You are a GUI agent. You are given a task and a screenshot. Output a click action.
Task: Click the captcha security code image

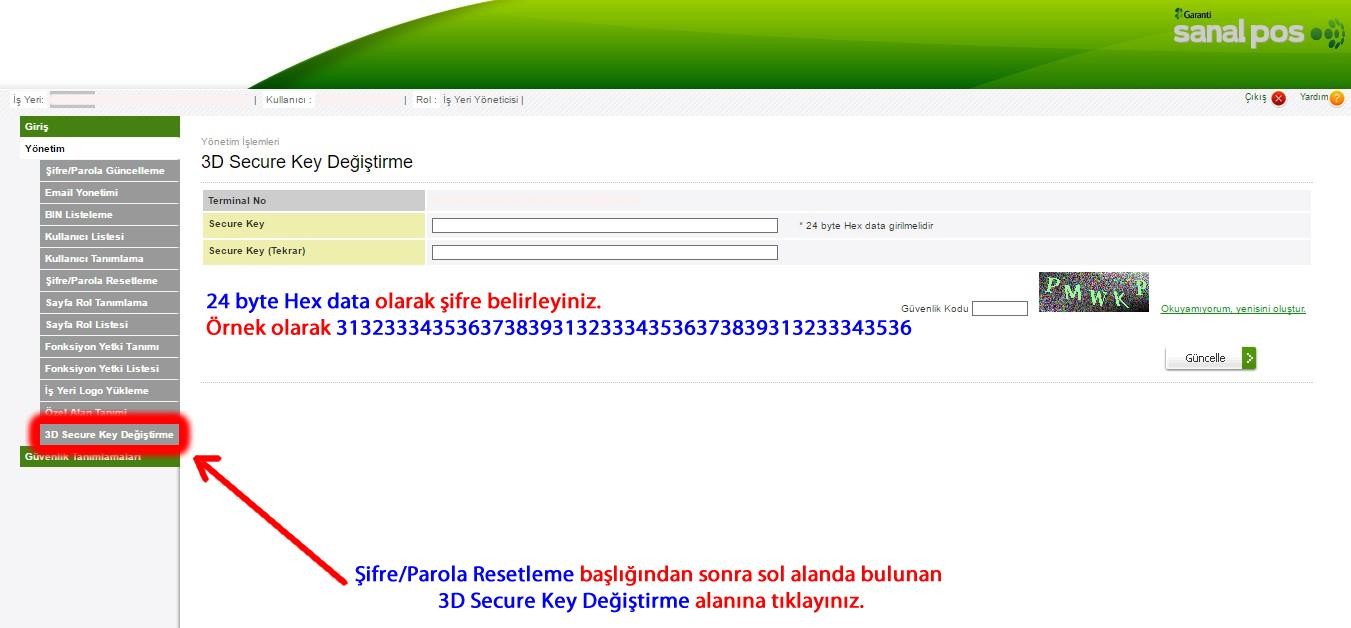tap(1093, 292)
